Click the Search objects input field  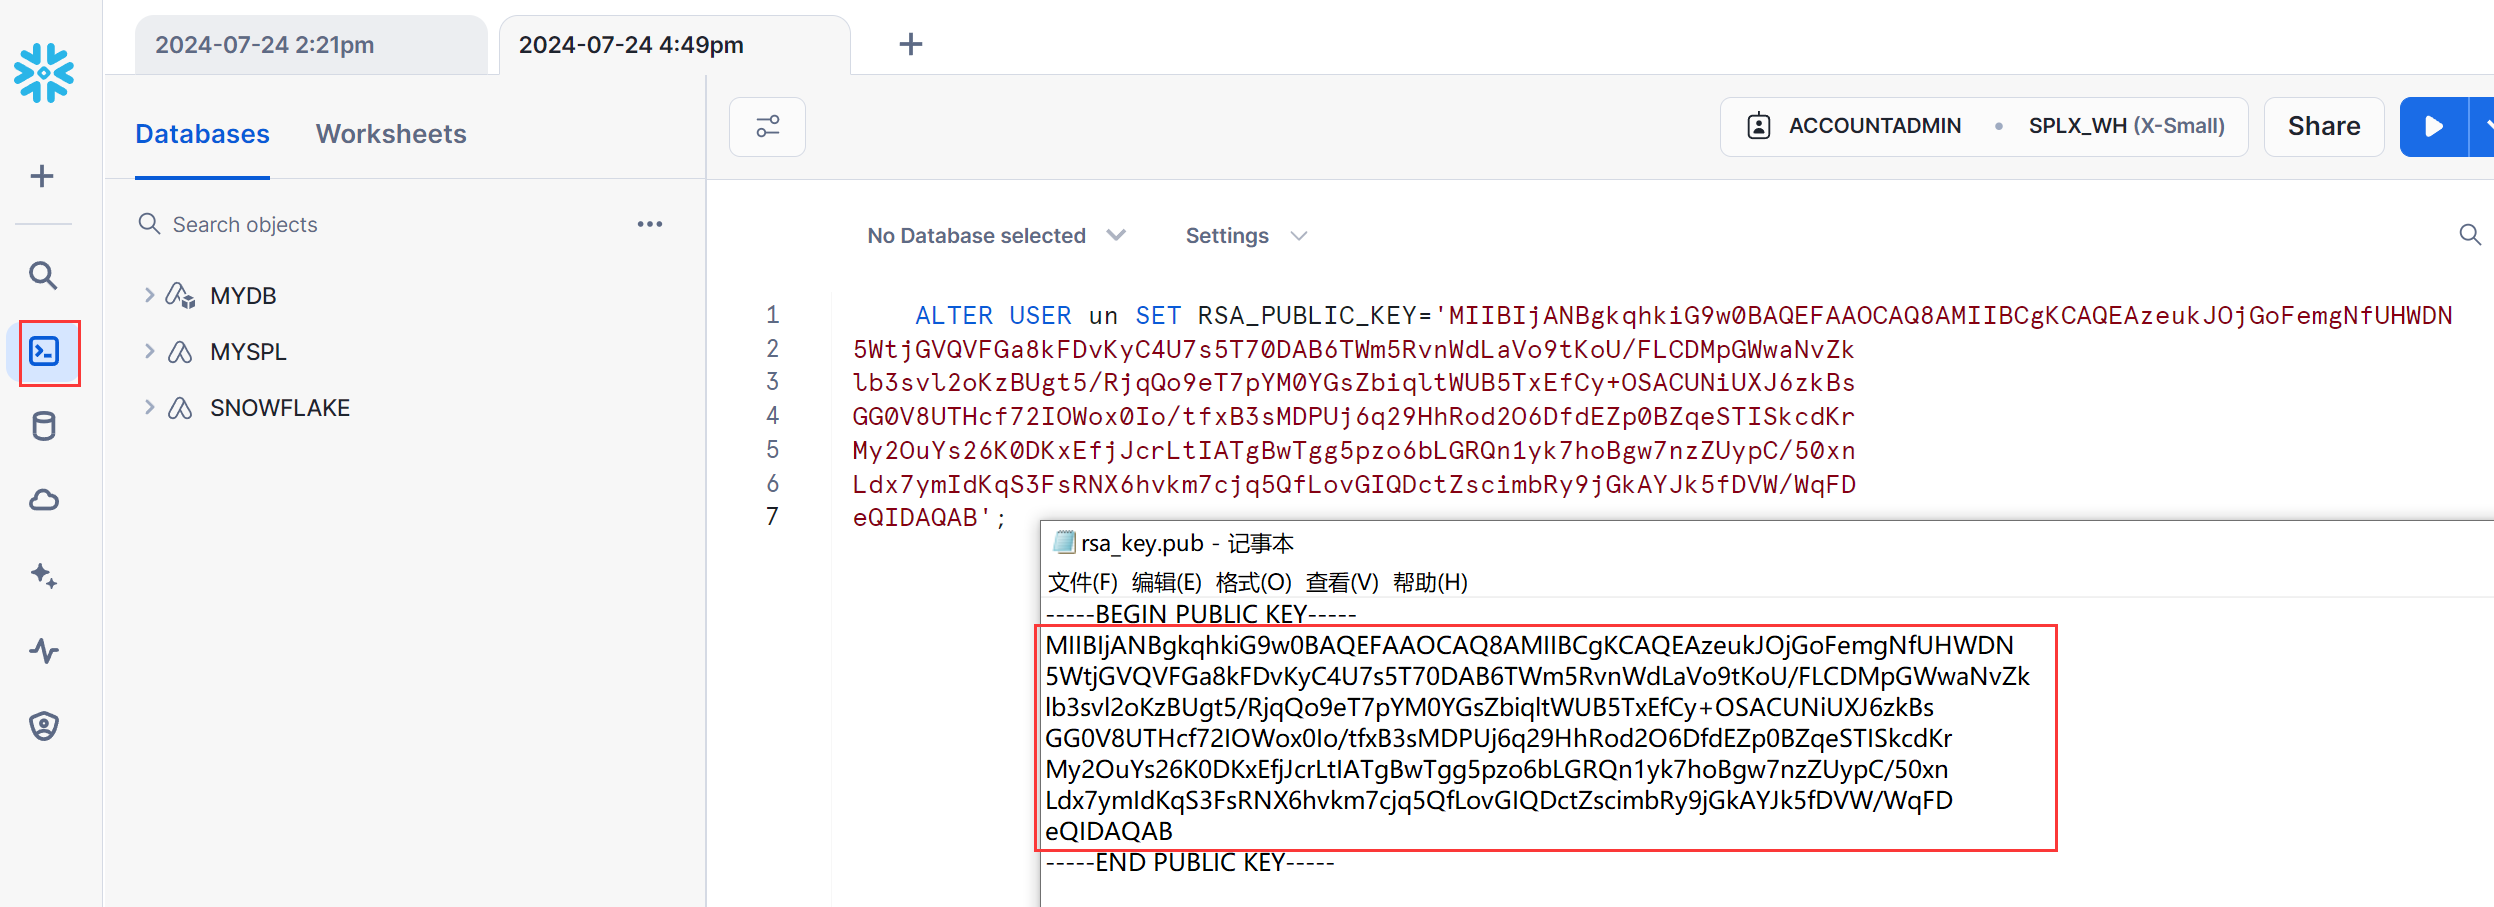coord(380,225)
